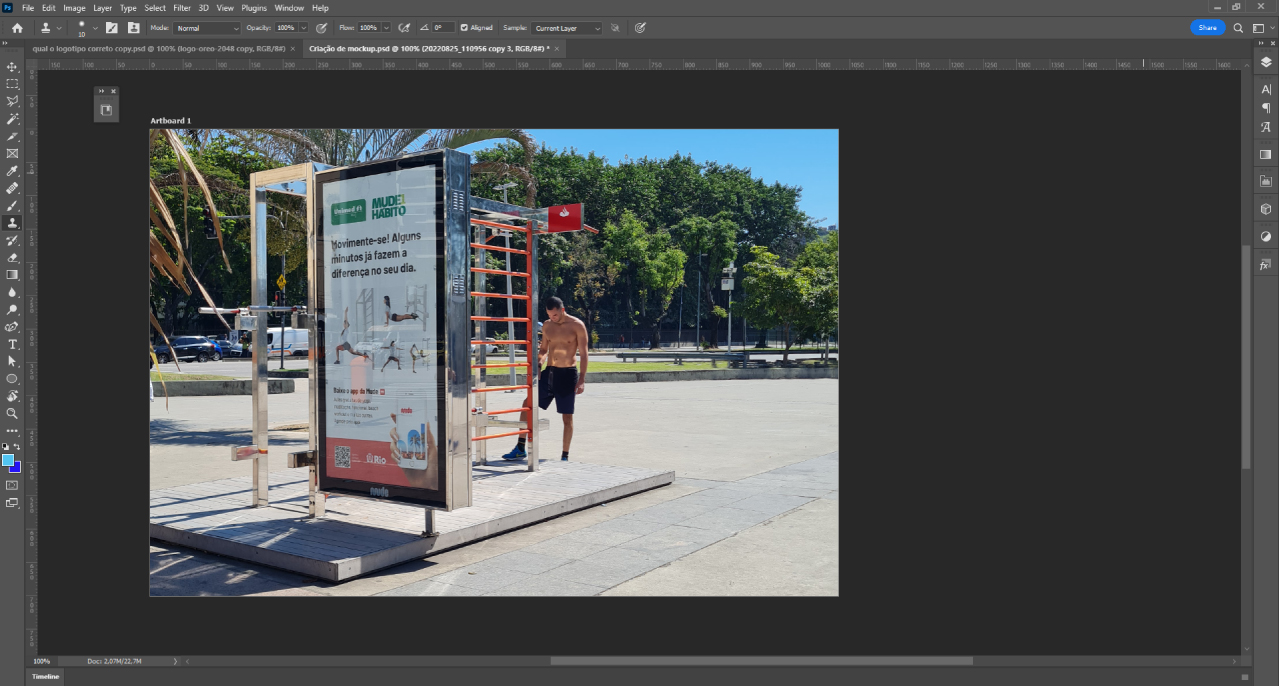The image size is (1280, 686).
Task: Open the 3D panel icon
Action: click(1265, 209)
